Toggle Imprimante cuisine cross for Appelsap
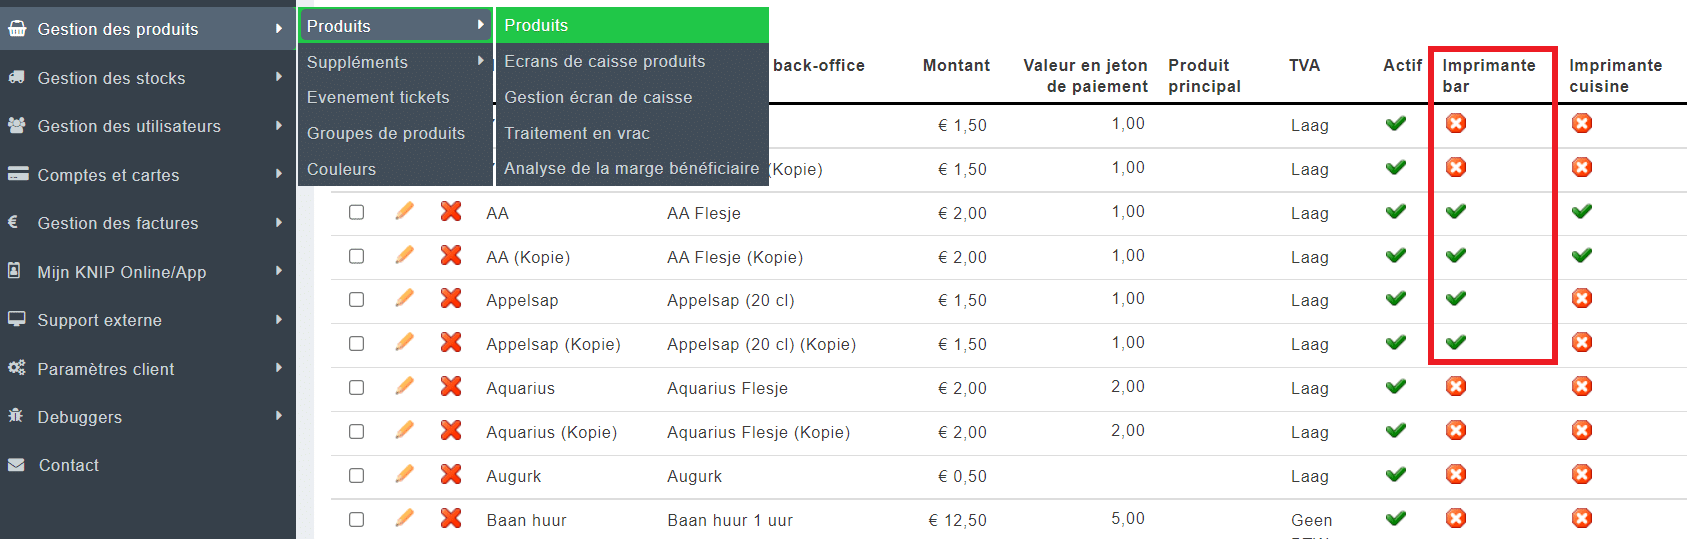The height and width of the screenshot is (539, 1687). [x=1582, y=299]
